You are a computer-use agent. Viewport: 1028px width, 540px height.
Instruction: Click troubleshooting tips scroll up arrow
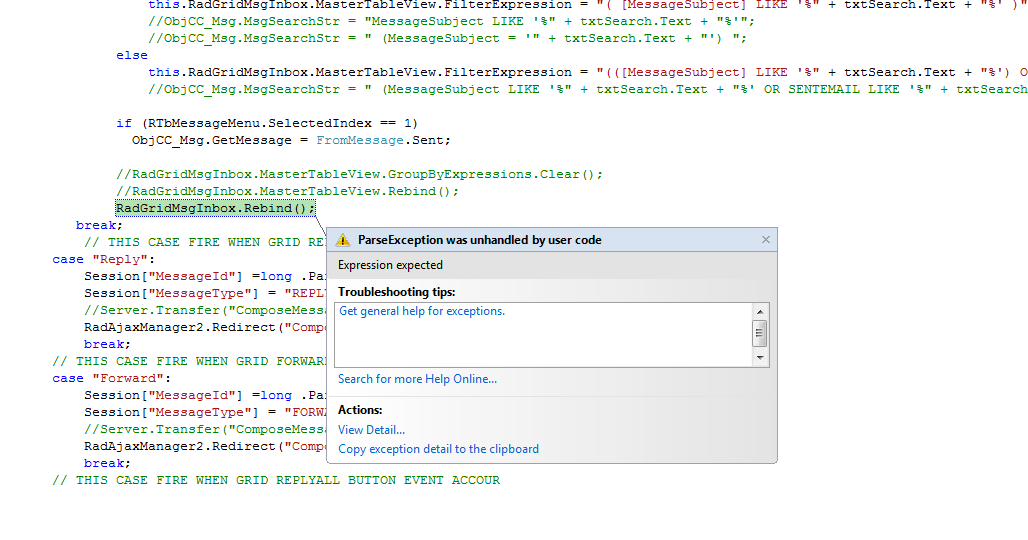point(760,312)
